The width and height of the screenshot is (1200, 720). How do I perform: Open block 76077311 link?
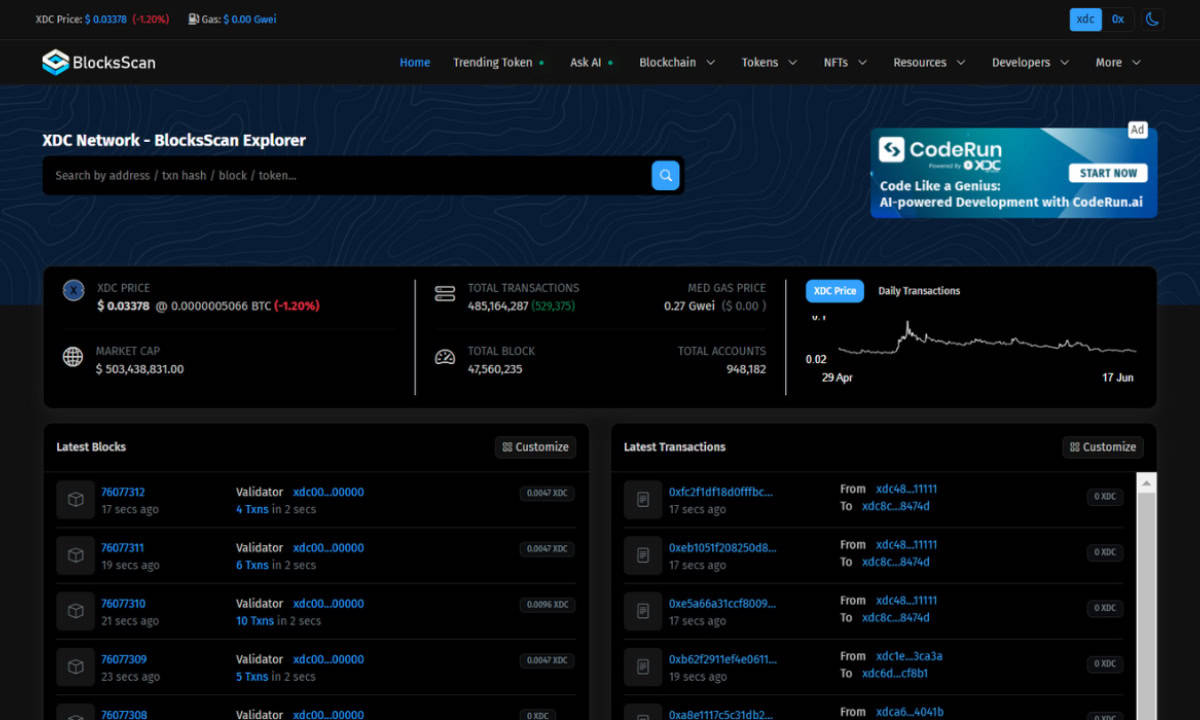[x=123, y=548]
